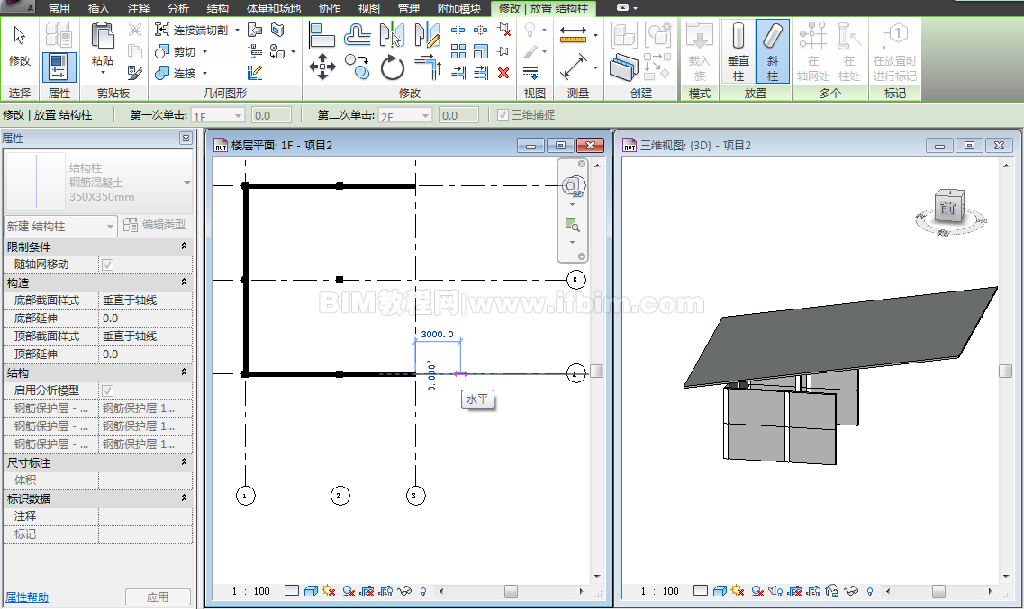Click the Rotate tool in Modify panel
The width and height of the screenshot is (1024, 609).
point(391,67)
